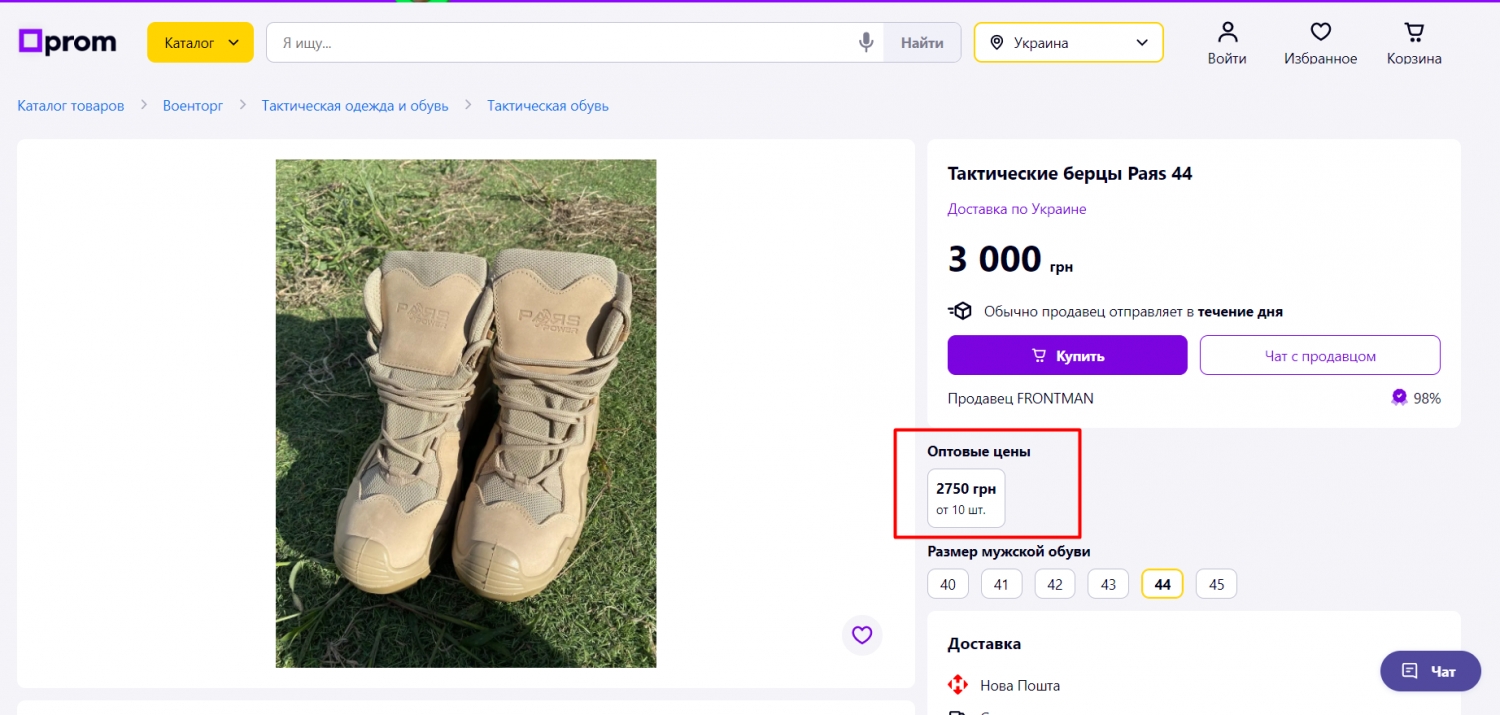Open the Войти account icon

[x=1227, y=33]
